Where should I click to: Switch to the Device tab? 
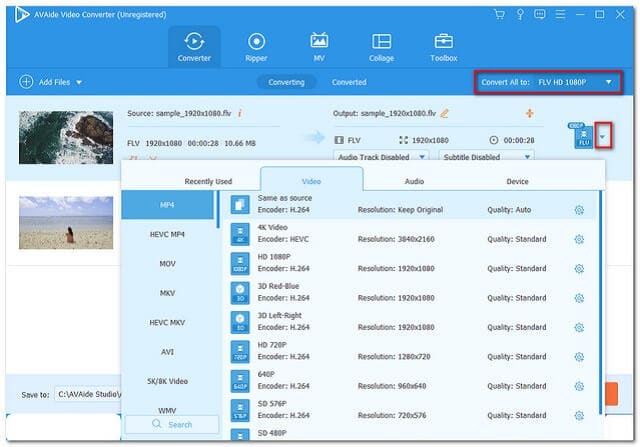(517, 181)
